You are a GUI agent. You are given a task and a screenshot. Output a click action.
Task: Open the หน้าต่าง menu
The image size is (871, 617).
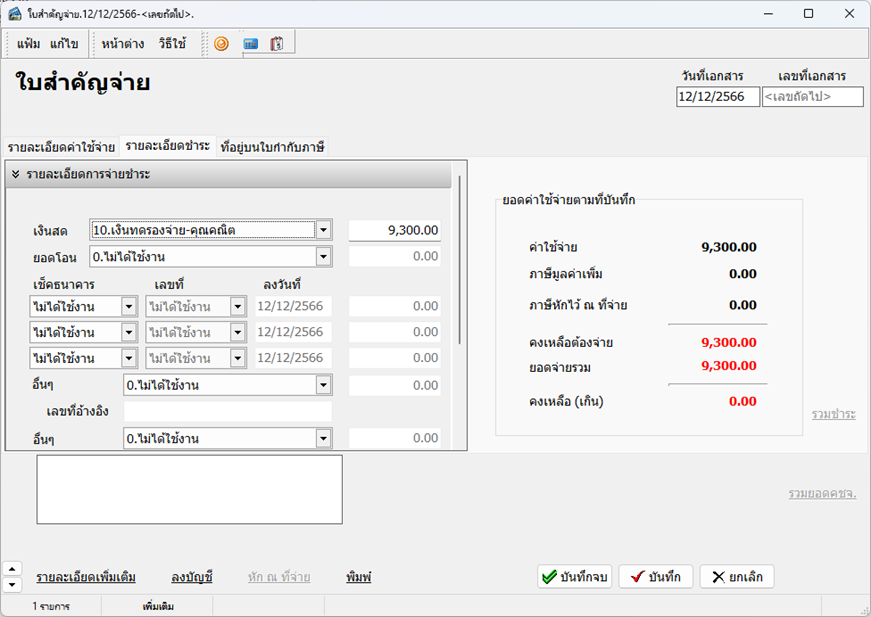pyautogui.click(x=123, y=44)
